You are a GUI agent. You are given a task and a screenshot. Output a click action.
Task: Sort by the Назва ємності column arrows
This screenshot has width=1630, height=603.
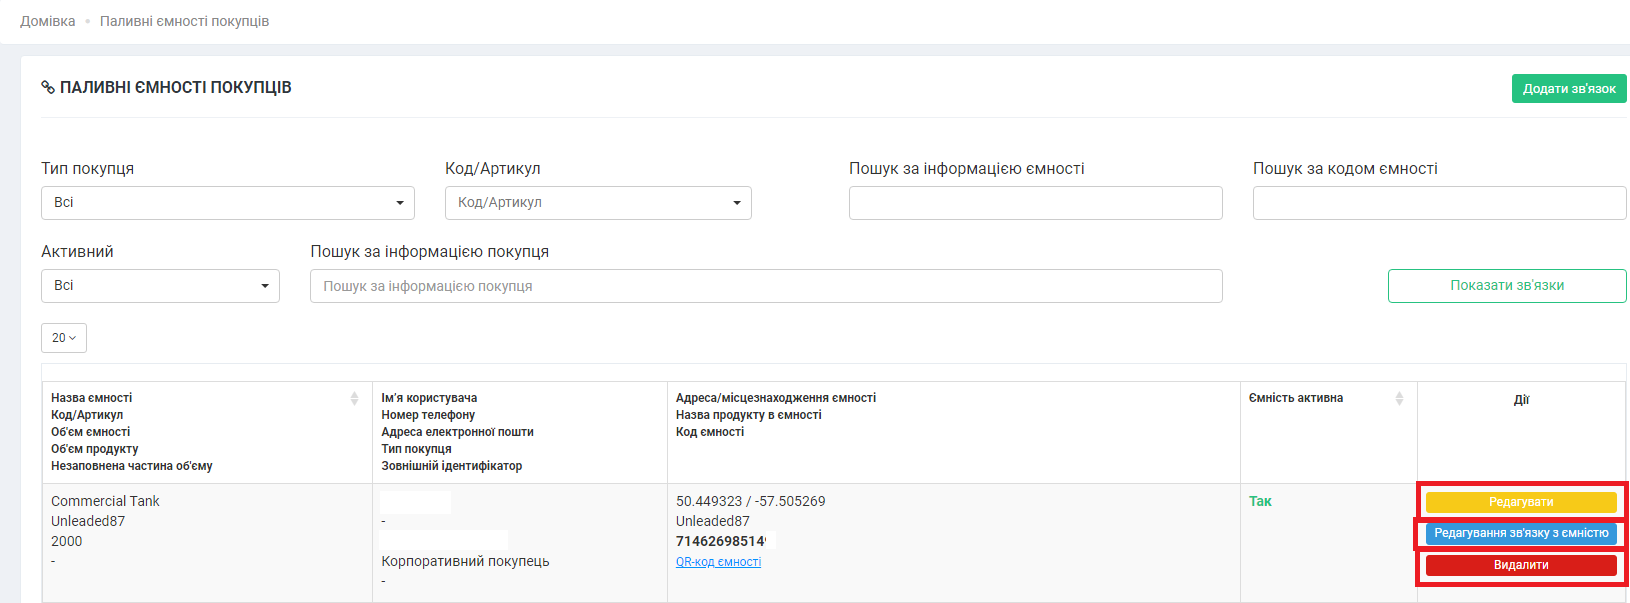point(354,398)
